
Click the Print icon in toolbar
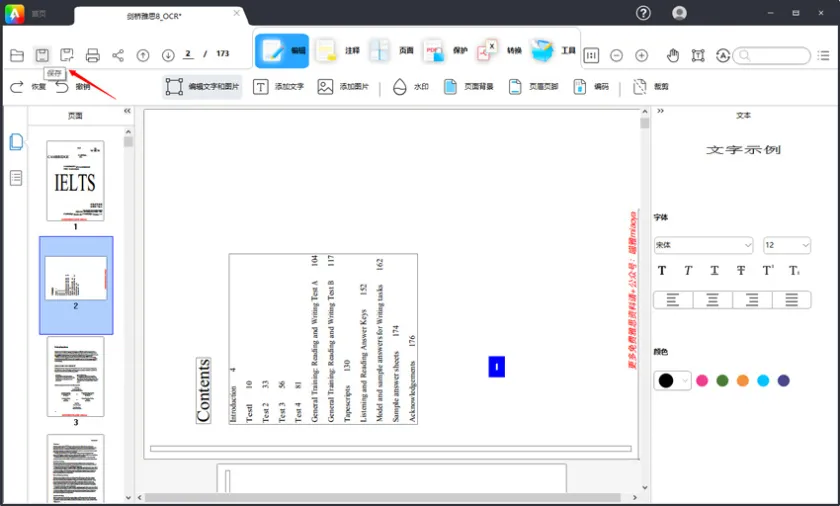(93, 55)
